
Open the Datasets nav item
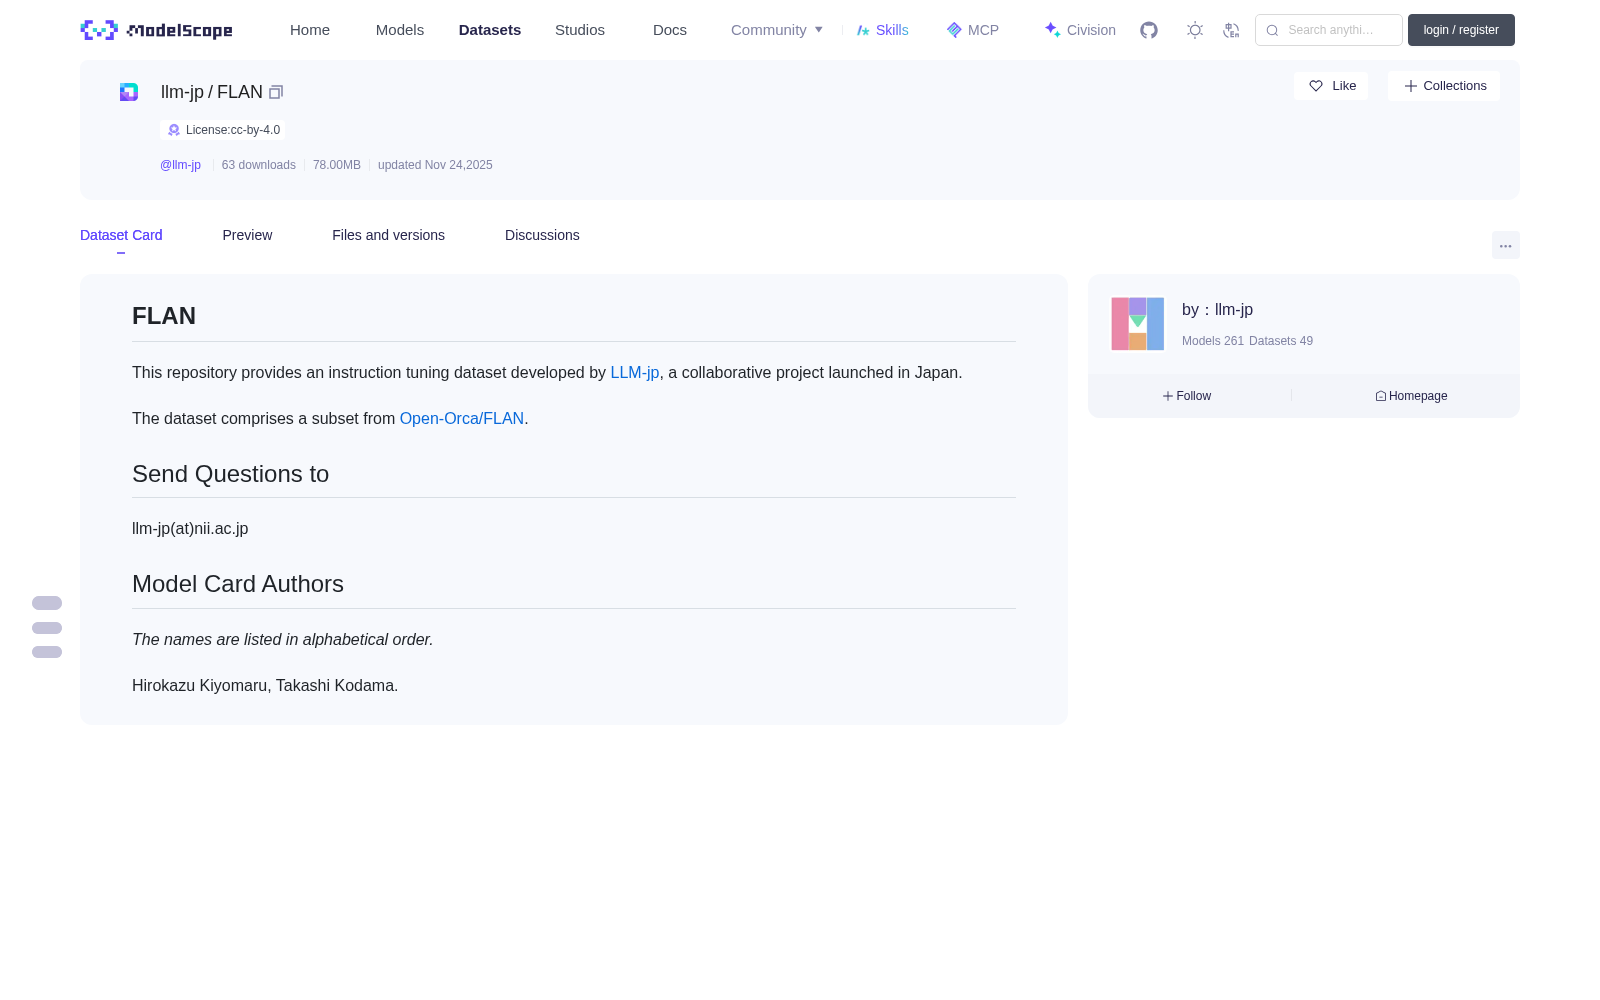coord(490,30)
